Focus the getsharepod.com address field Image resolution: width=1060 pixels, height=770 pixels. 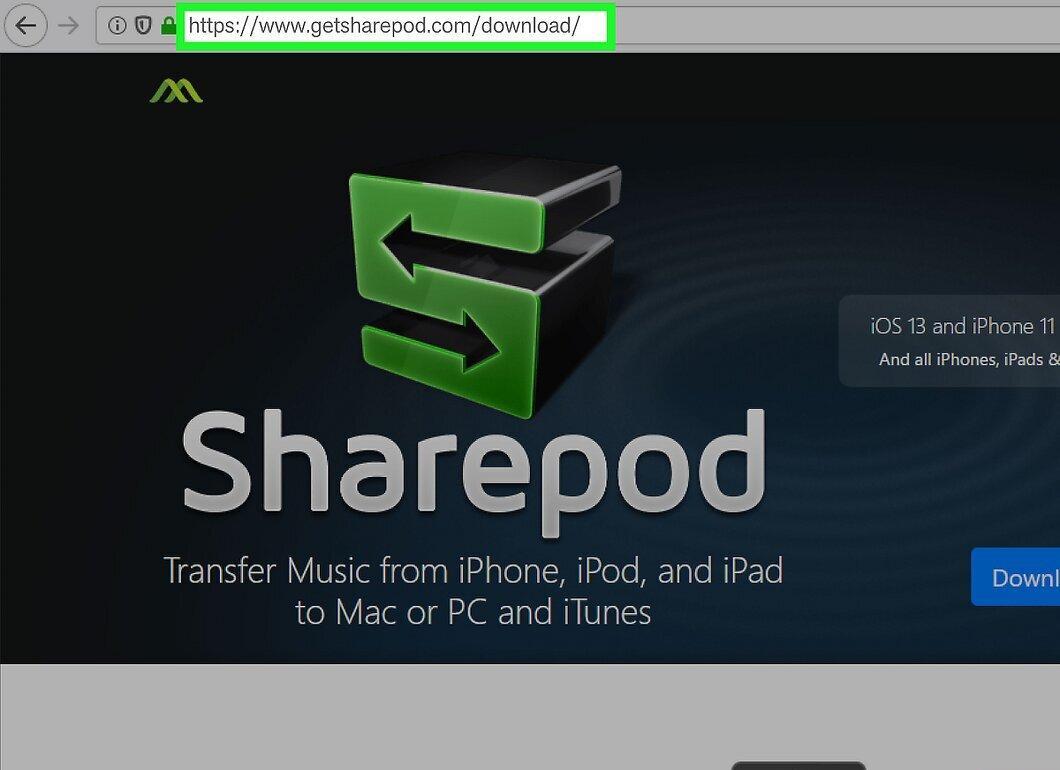[x=396, y=26]
